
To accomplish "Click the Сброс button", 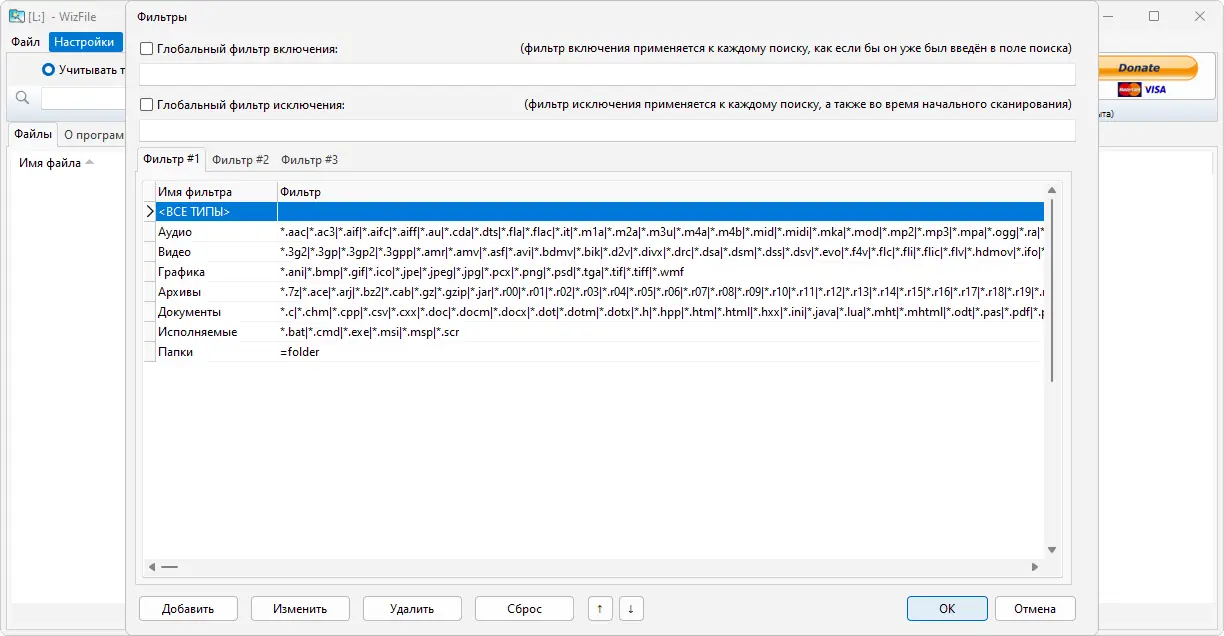I will pyautogui.click(x=524, y=608).
